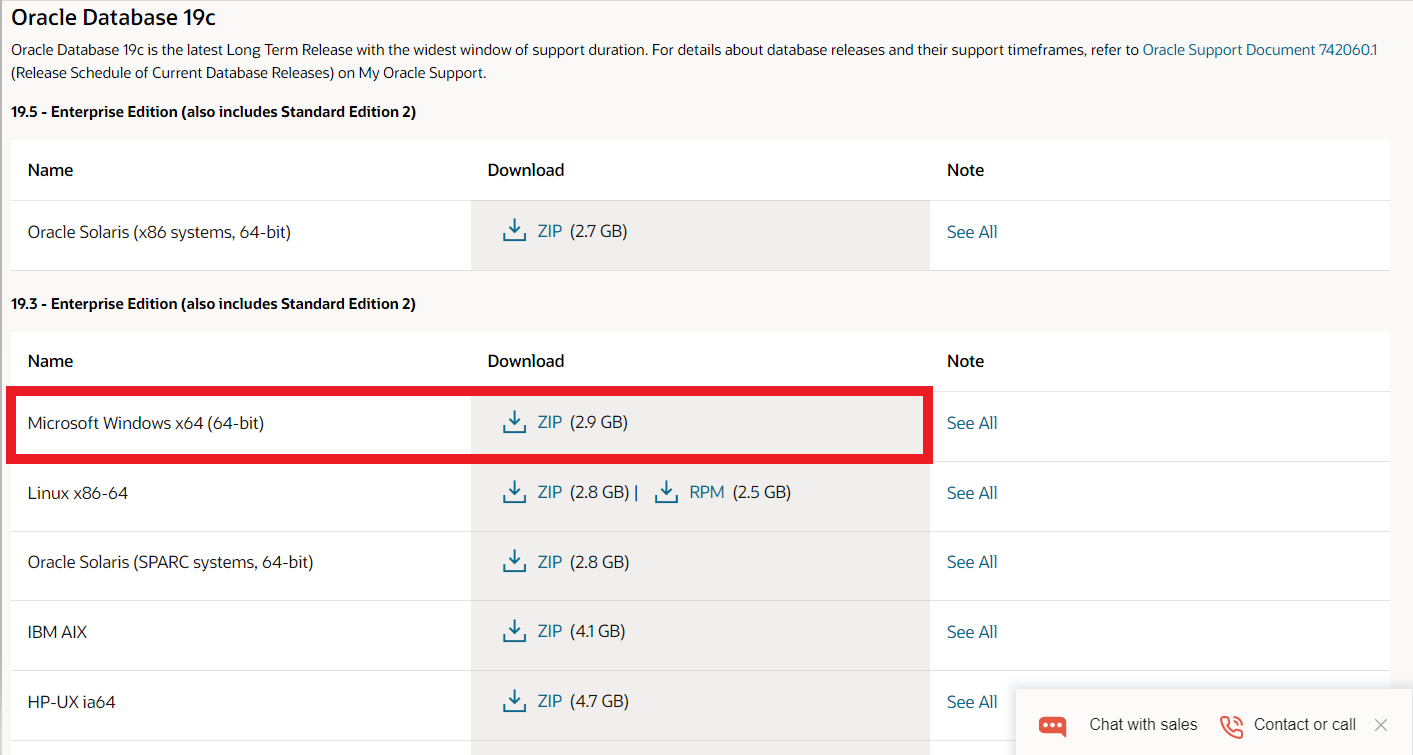This screenshot has height=755, width=1413.
Task: Click the 19.3 - Enterprise Edition heading
Action: click(x=213, y=303)
